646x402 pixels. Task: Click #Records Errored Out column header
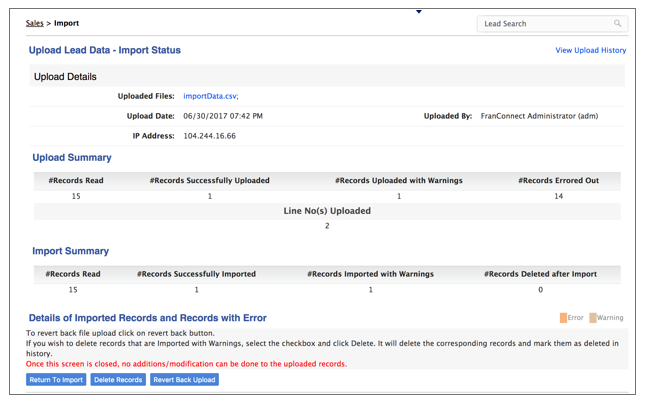(x=558, y=180)
